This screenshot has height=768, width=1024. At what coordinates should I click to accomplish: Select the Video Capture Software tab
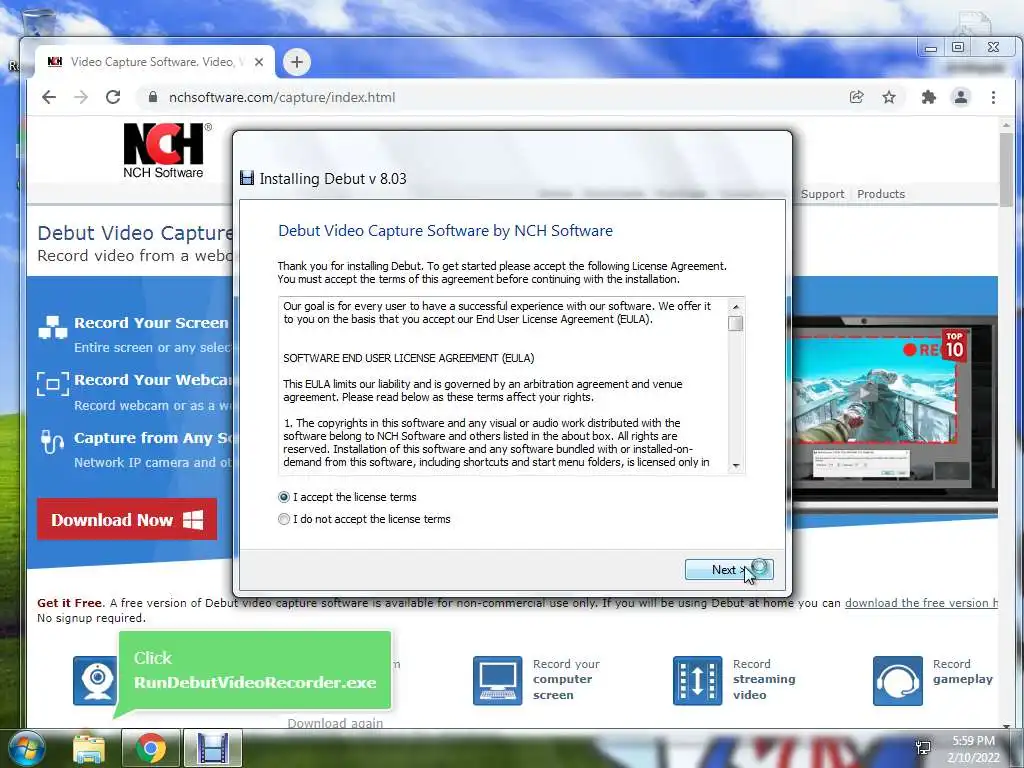155,62
